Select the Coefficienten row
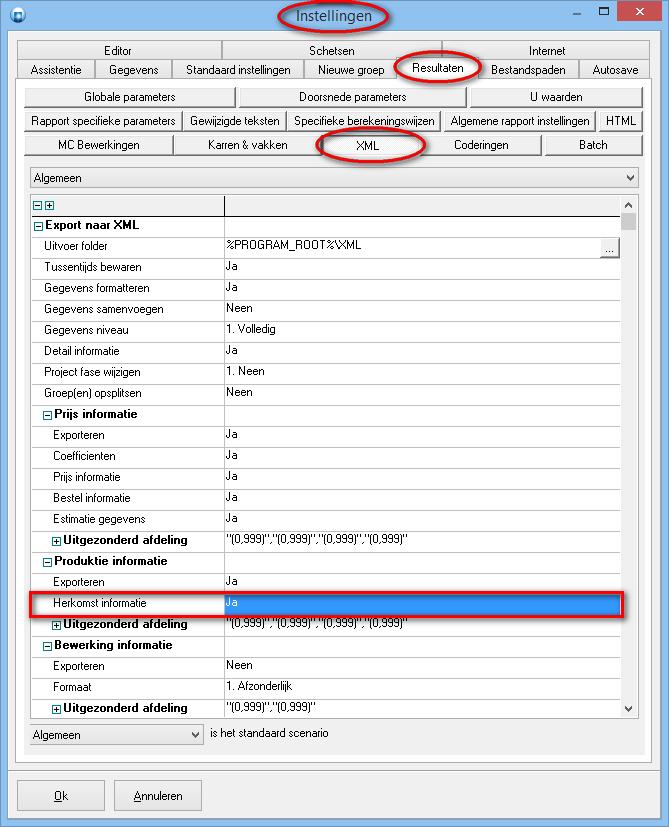Image resolution: width=669 pixels, height=827 pixels. coord(326,456)
